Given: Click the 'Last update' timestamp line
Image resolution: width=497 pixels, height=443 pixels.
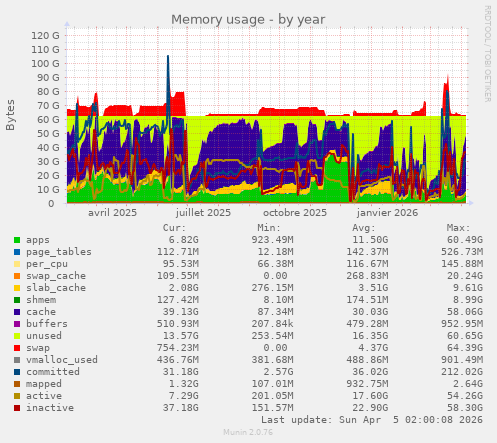Looking at the screenshot, I should tap(372, 420).
